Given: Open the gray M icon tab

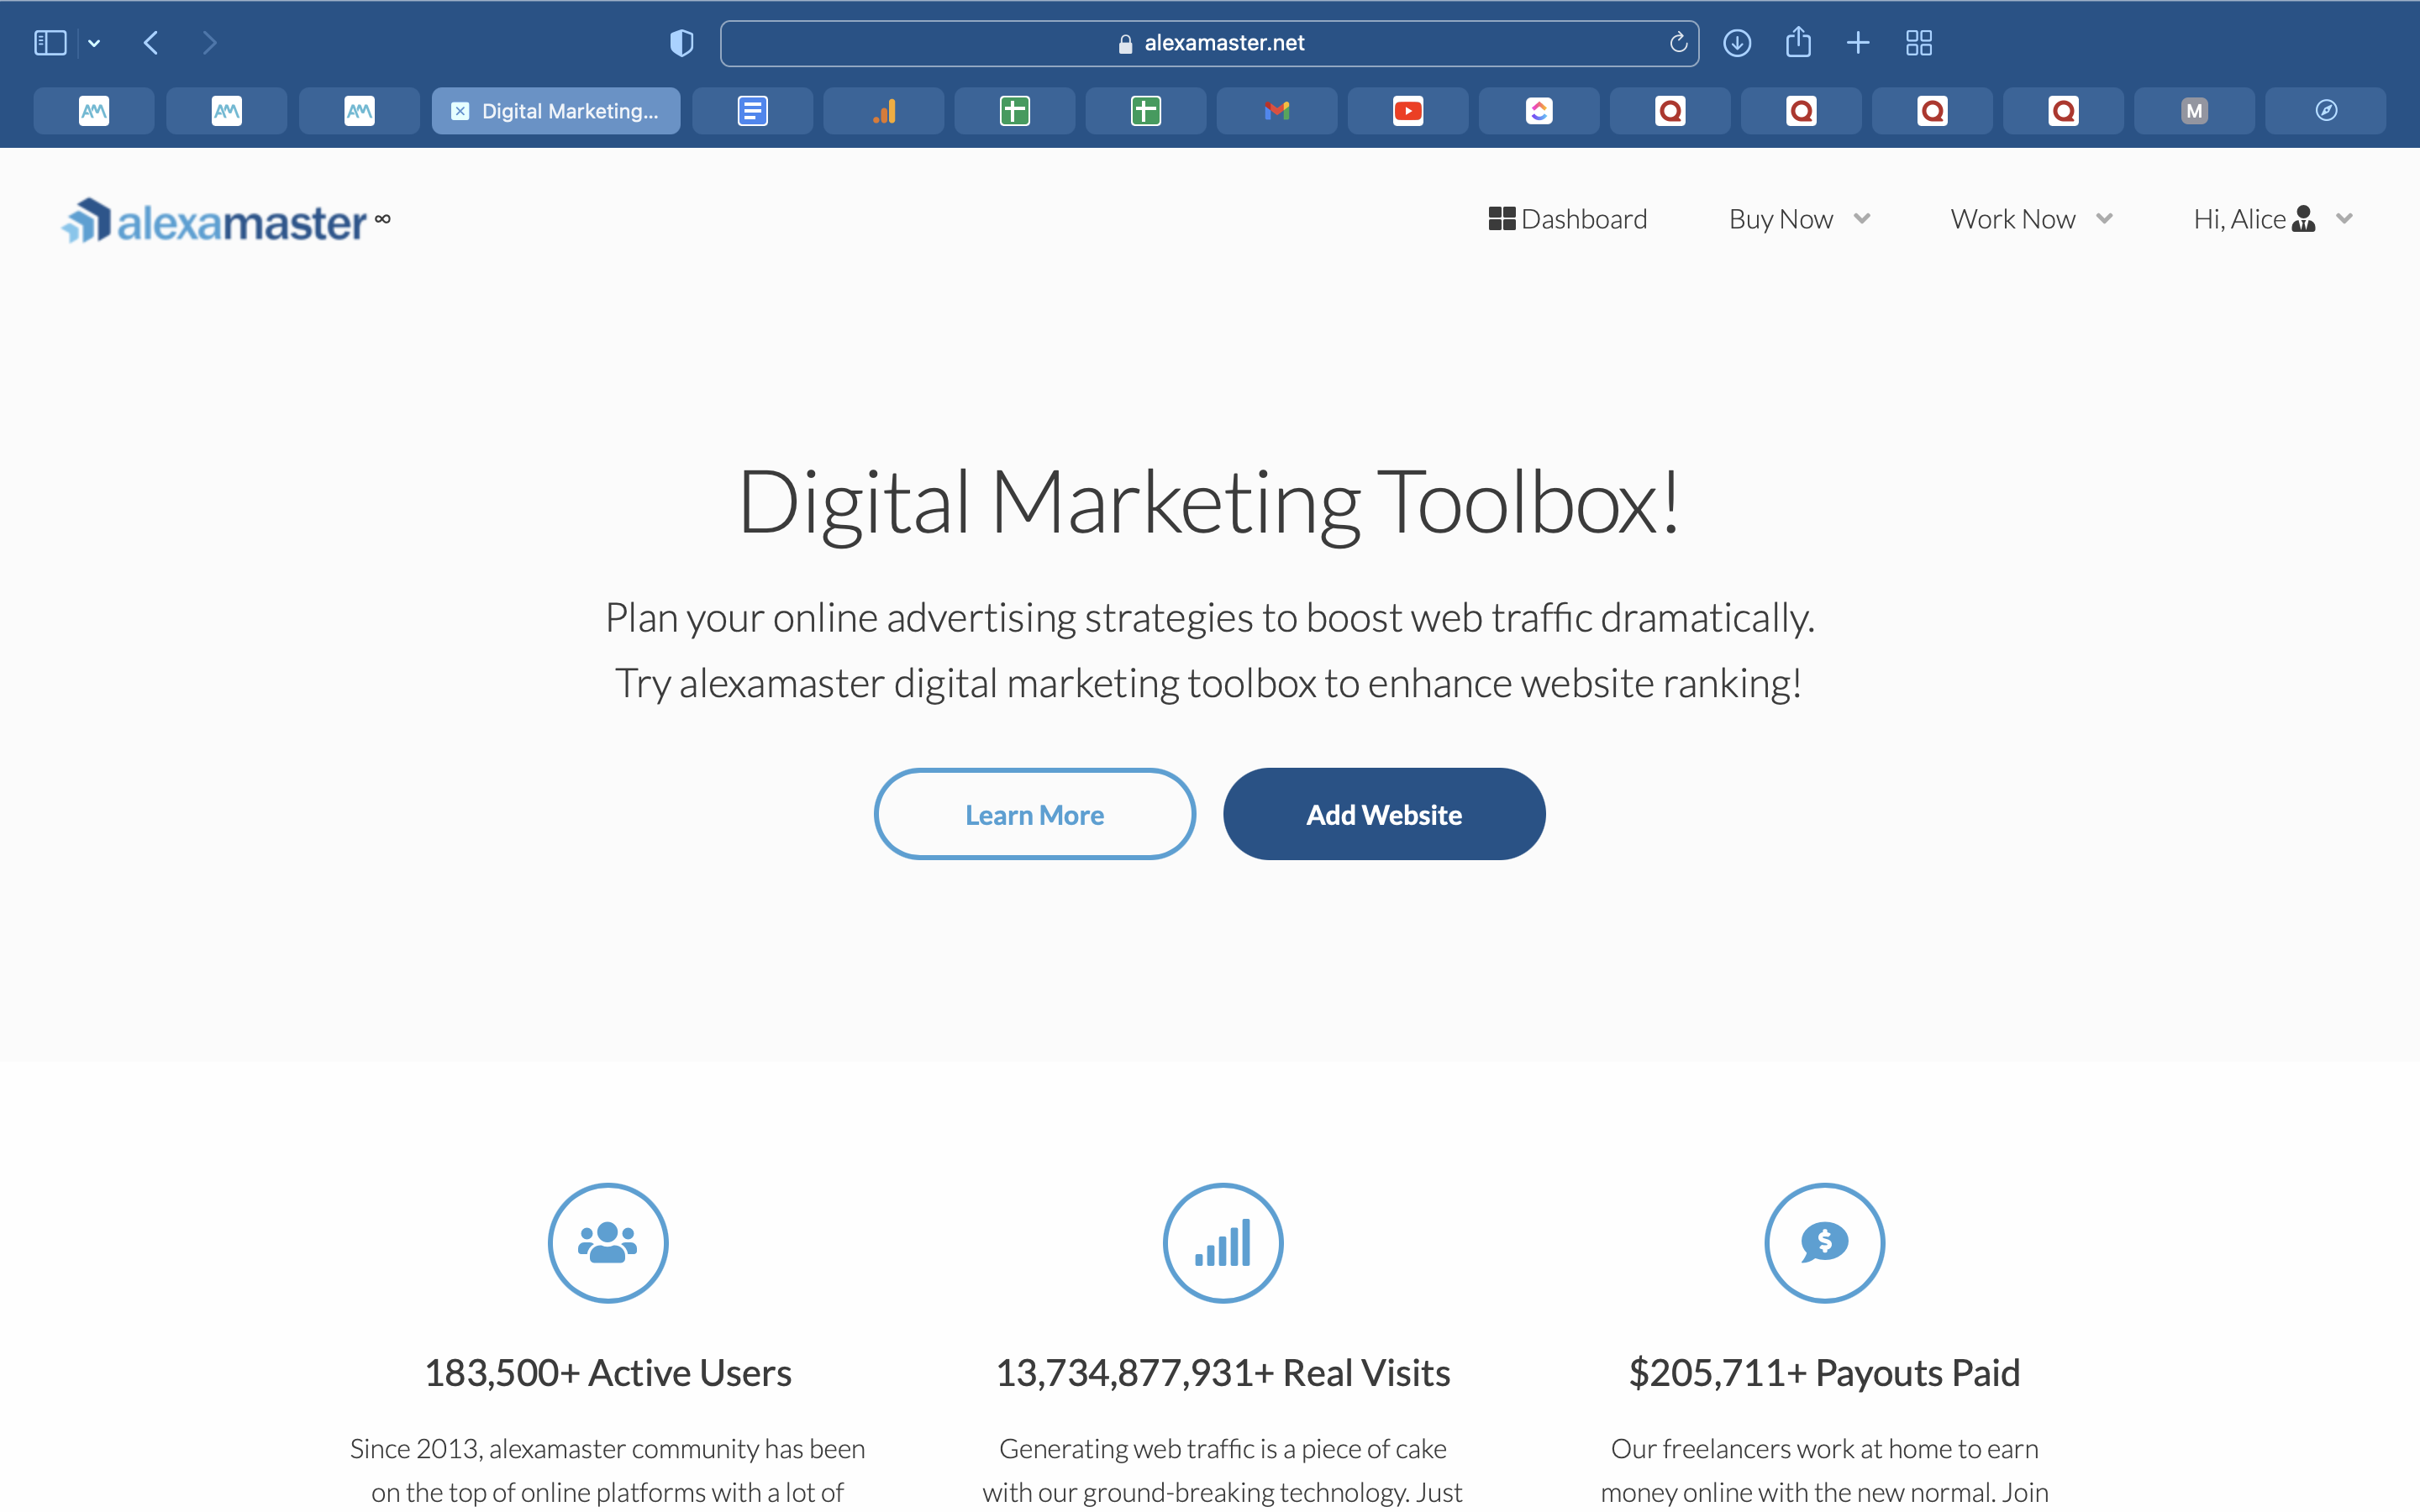Looking at the screenshot, I should click(2194, 111).
